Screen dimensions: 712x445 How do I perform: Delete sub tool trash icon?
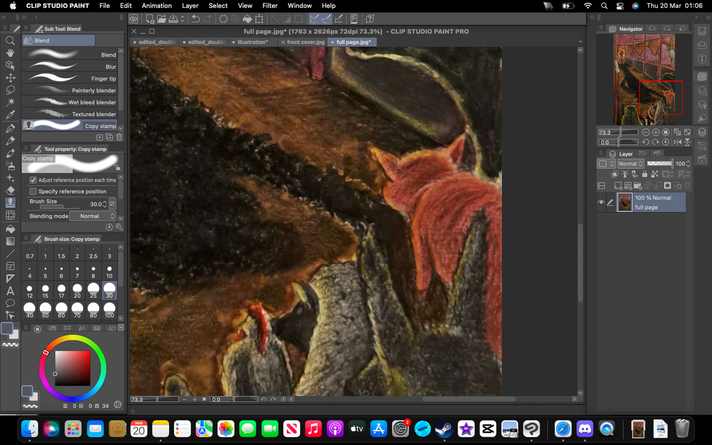[x=119, y=137]
